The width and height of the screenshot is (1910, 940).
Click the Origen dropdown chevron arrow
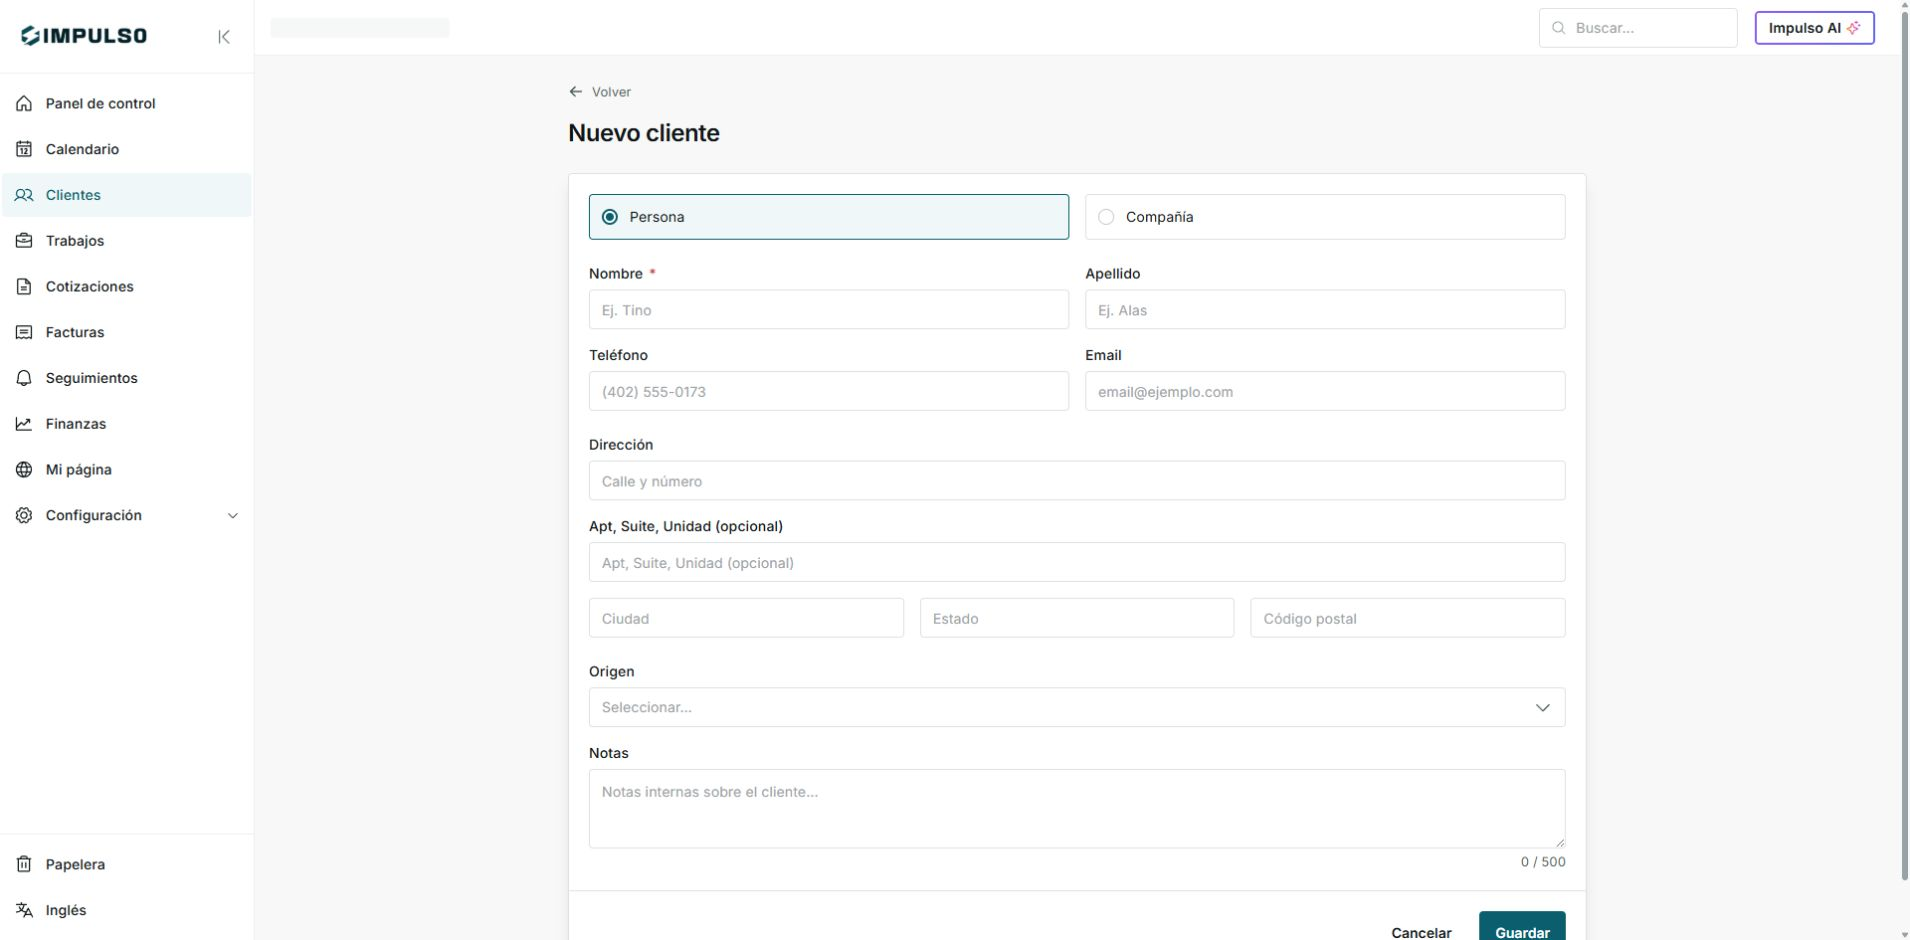click(1543, 708)
